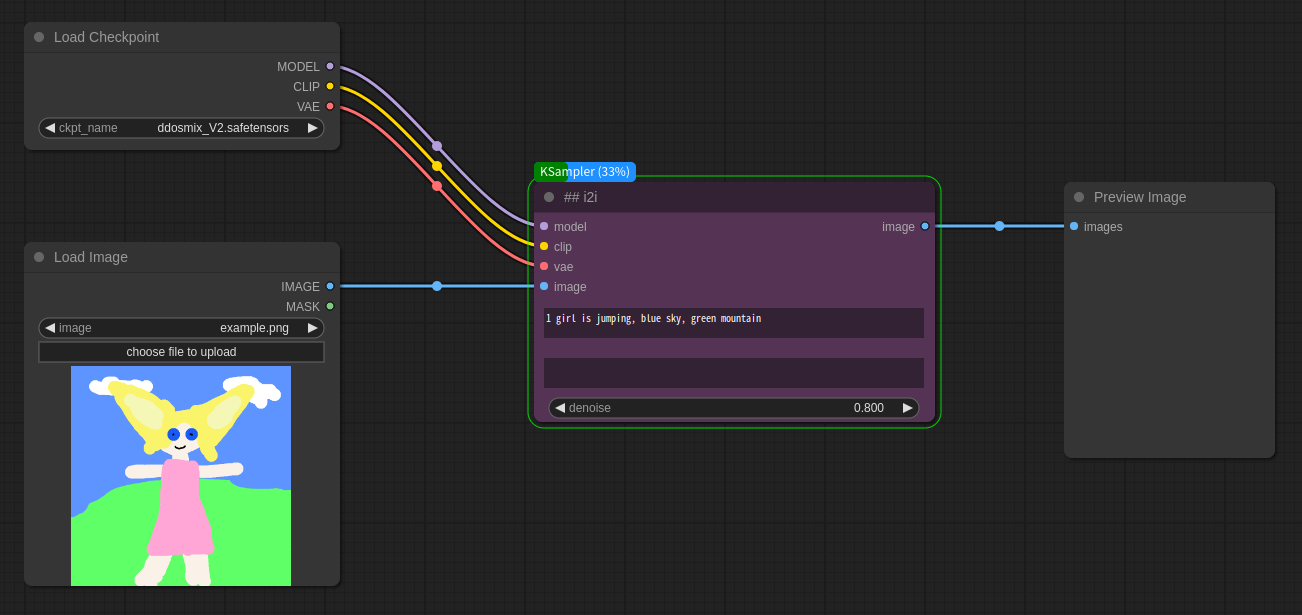
Task: Collapse the Load Checkpoint node via its title dot
Action: click(x=39, y=37)
